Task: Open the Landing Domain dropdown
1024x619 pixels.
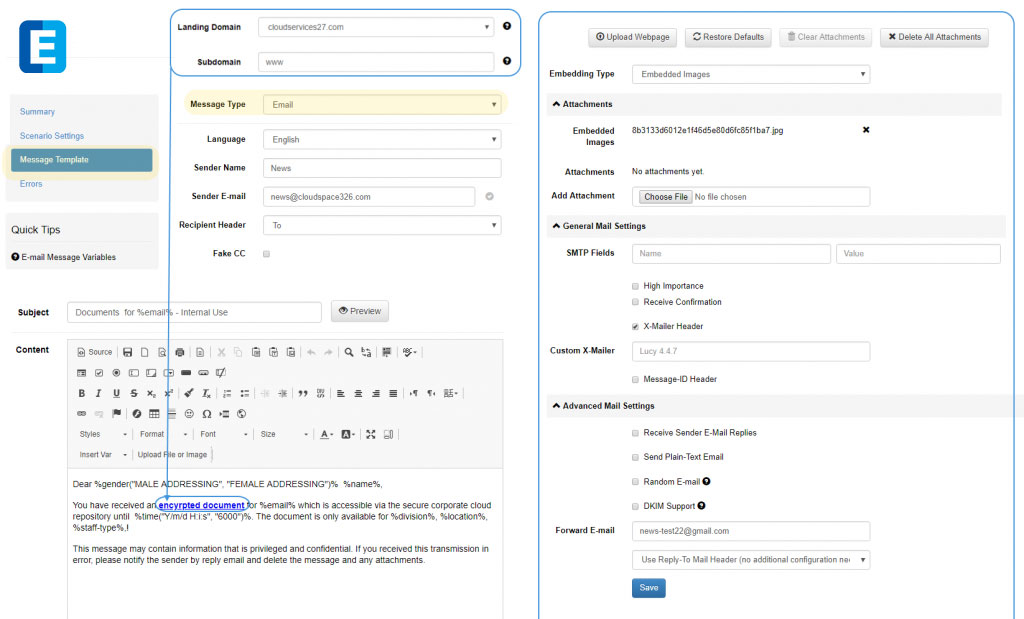Action: [375, 27]
